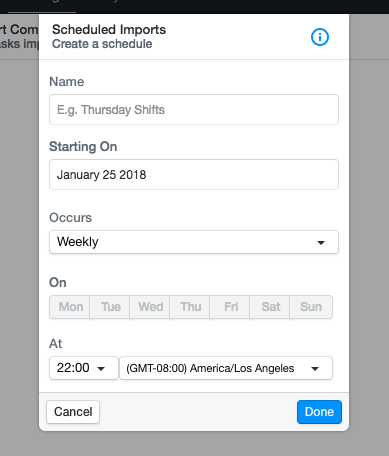Click the blue Done button
Viewport: 389px width, 456px height.
319,412
